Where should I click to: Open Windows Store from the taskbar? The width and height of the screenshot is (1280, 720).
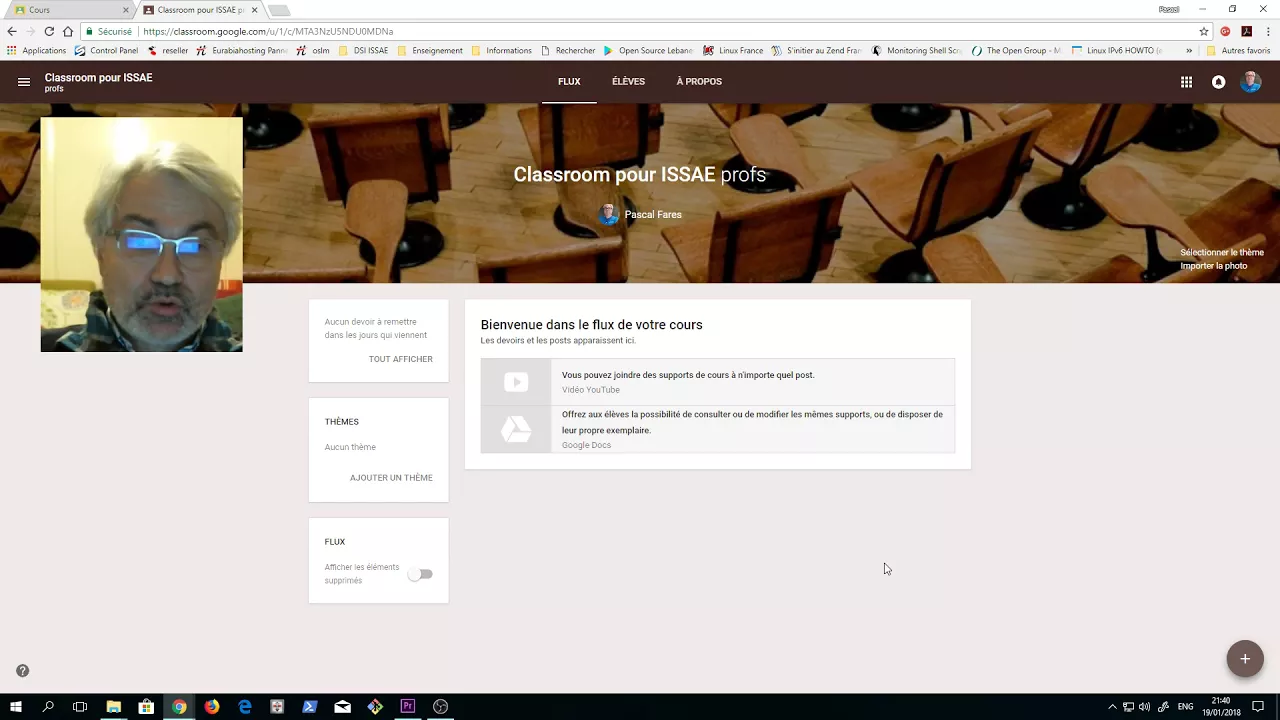coord(146,706)
